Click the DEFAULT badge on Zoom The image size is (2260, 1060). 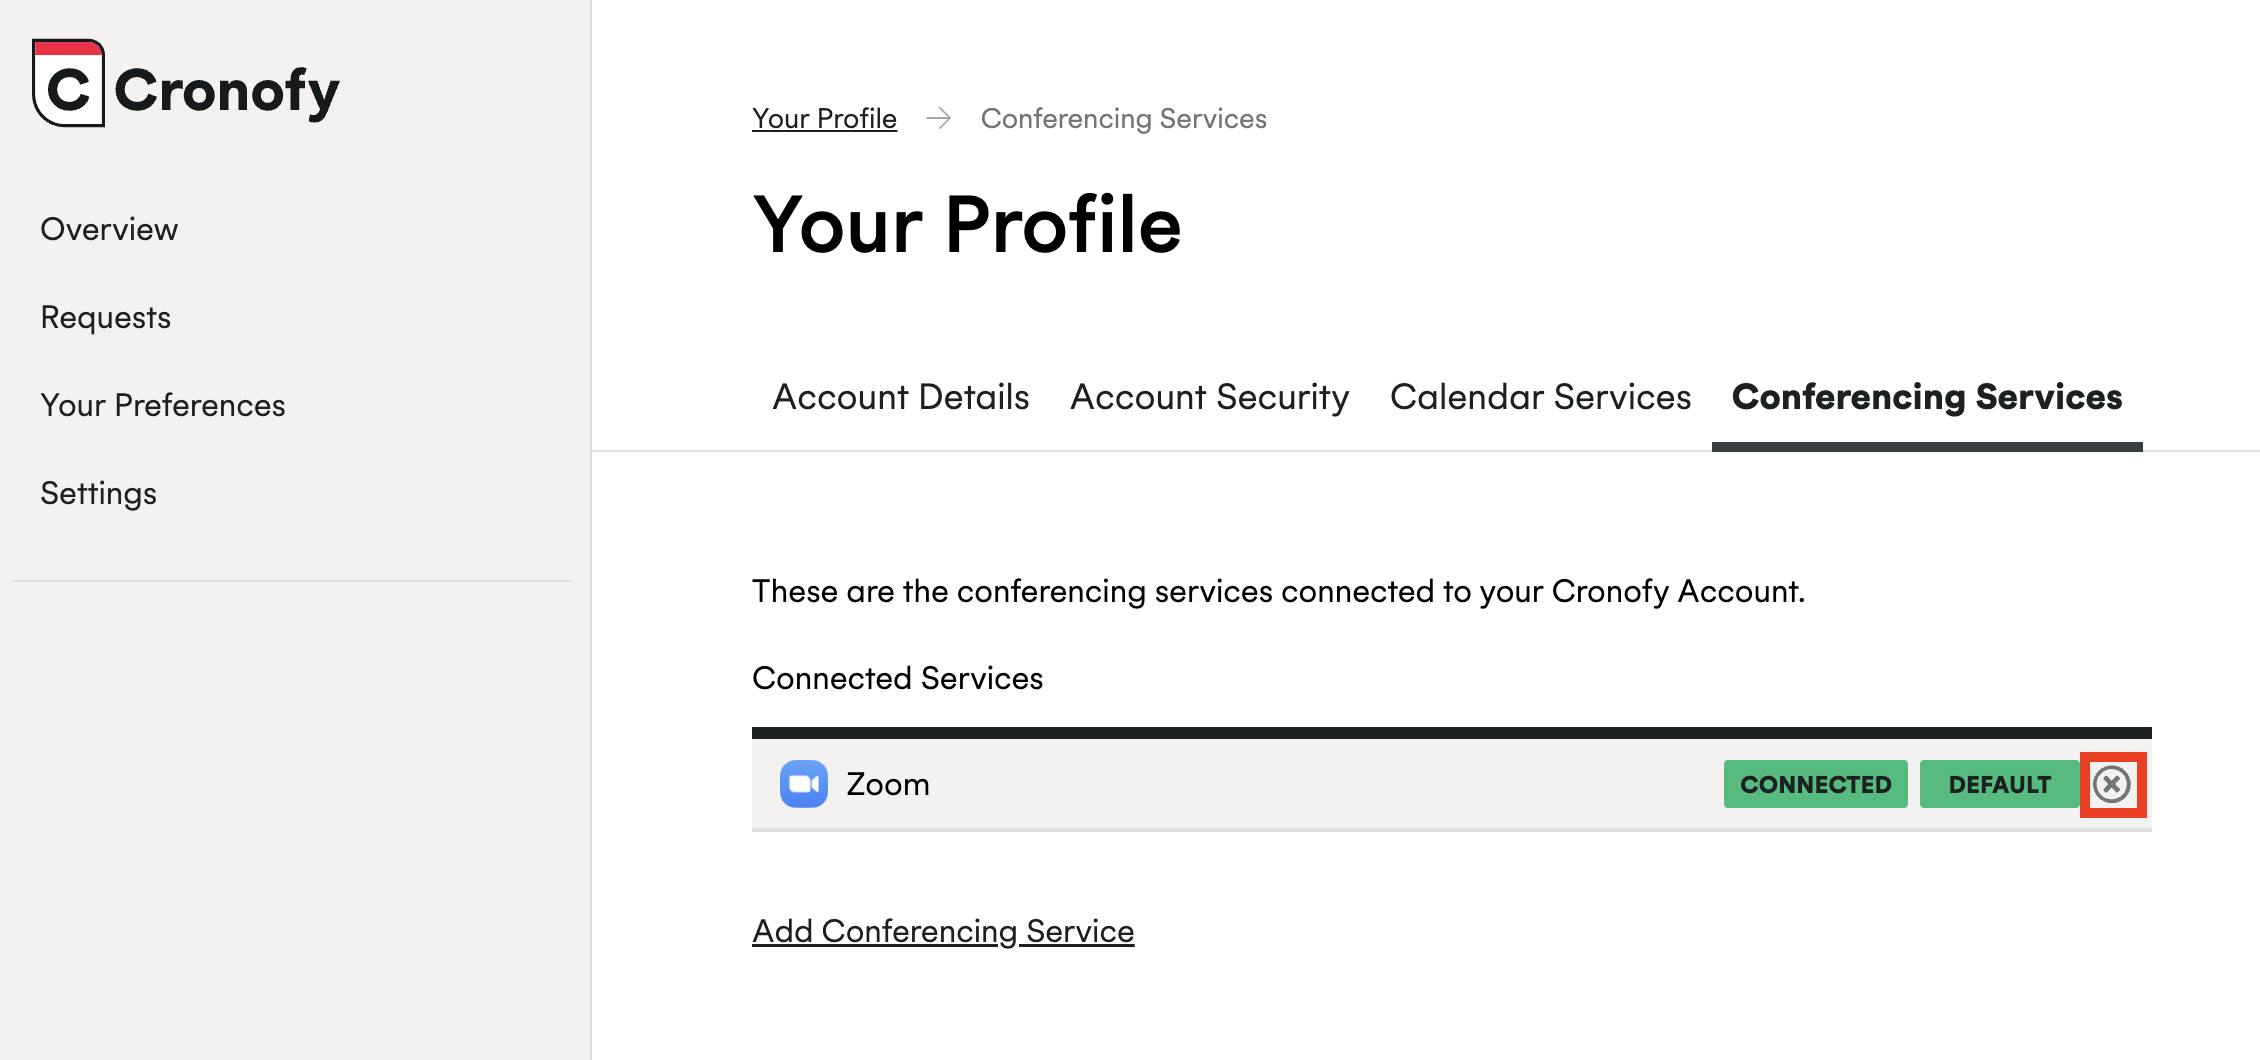2000,784
